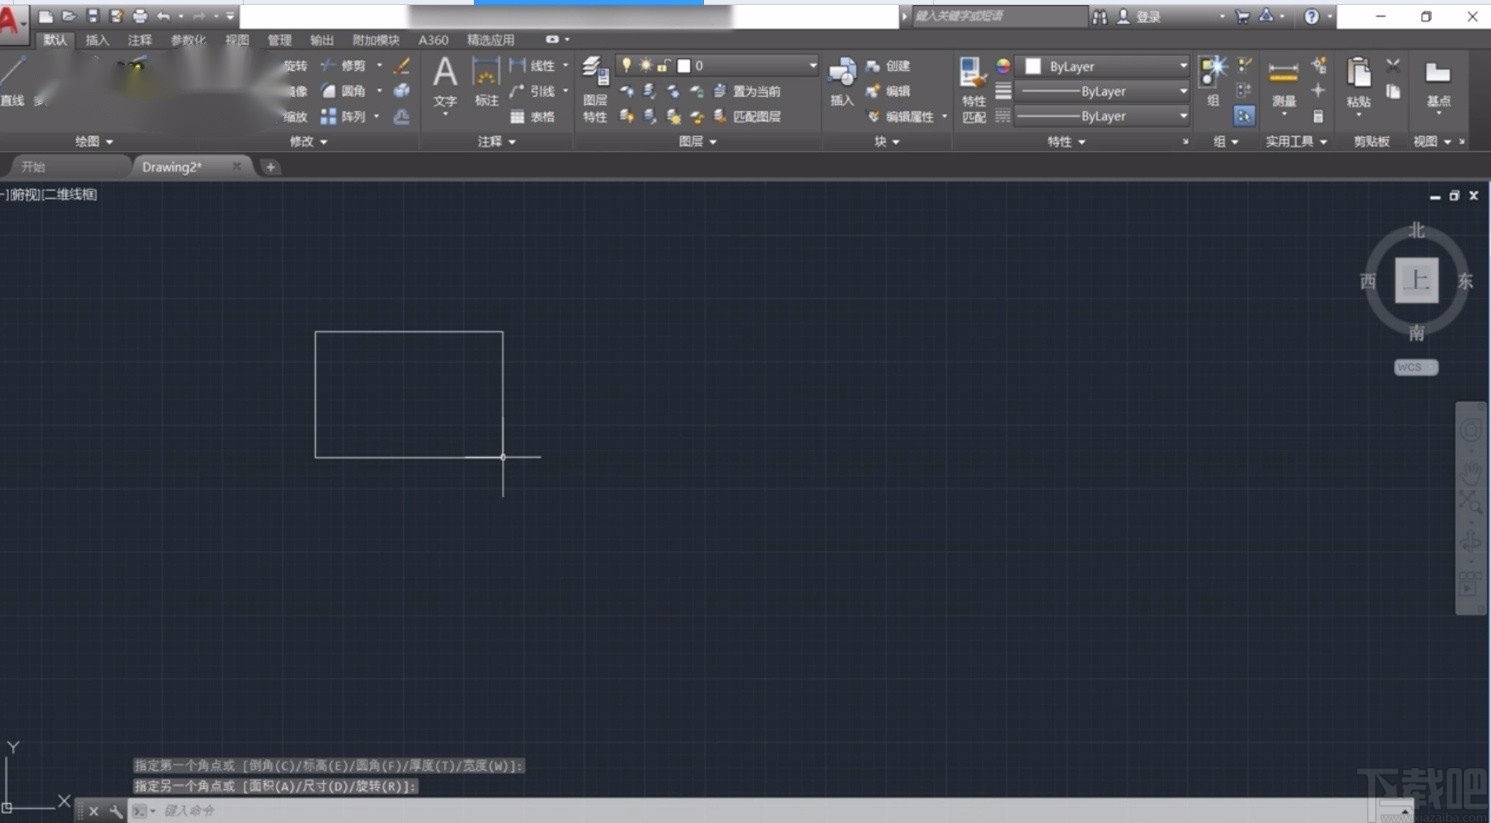This screenshot has height=823, width=1491.
Task: Select the Leader (引线) tool
Action: tap(532, 91)
